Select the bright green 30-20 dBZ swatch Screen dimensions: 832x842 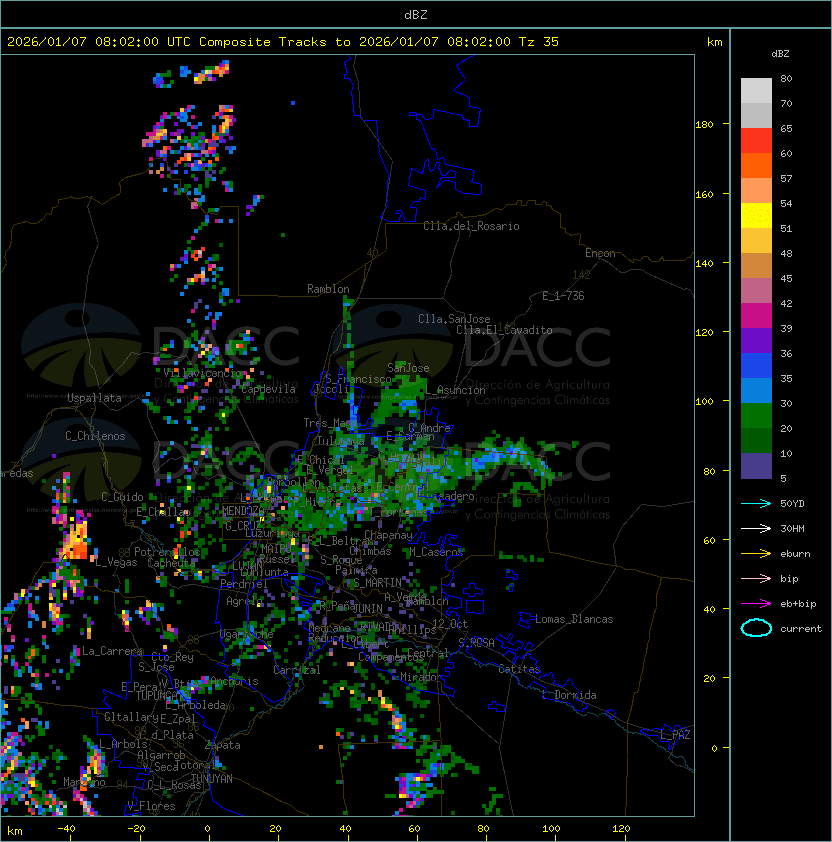[756, 416]
